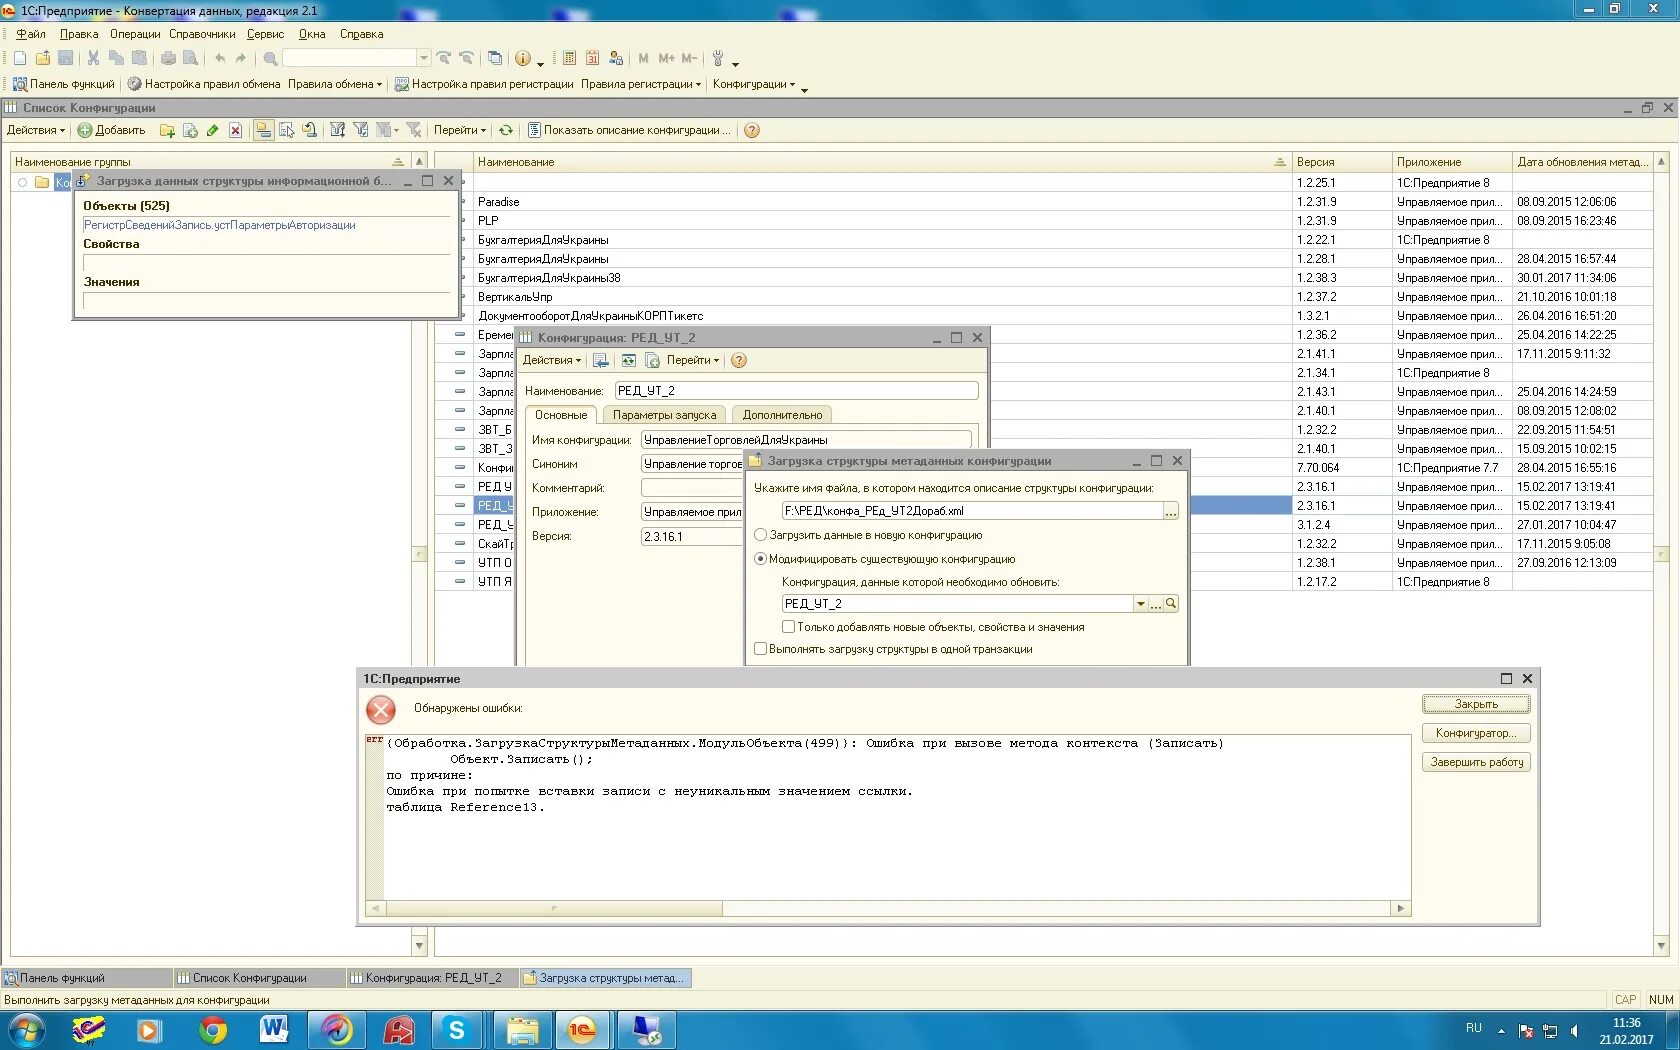
Task: Click the Закрыть button in the error dialog
Action: 1476,704
